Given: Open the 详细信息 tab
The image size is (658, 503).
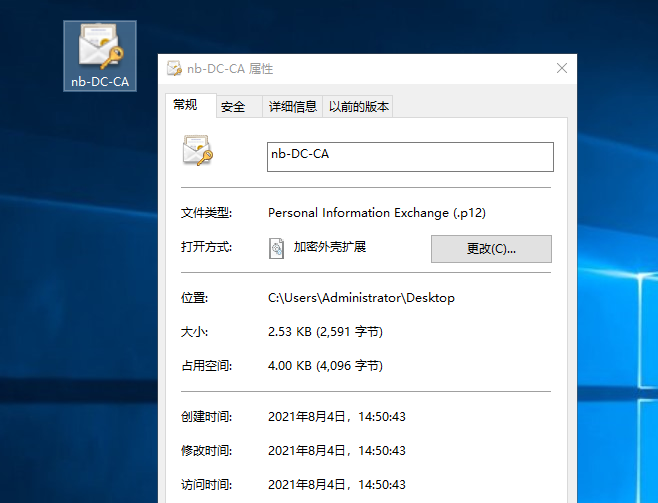Looking at the screenshot, I should click(x=292, y=107).
